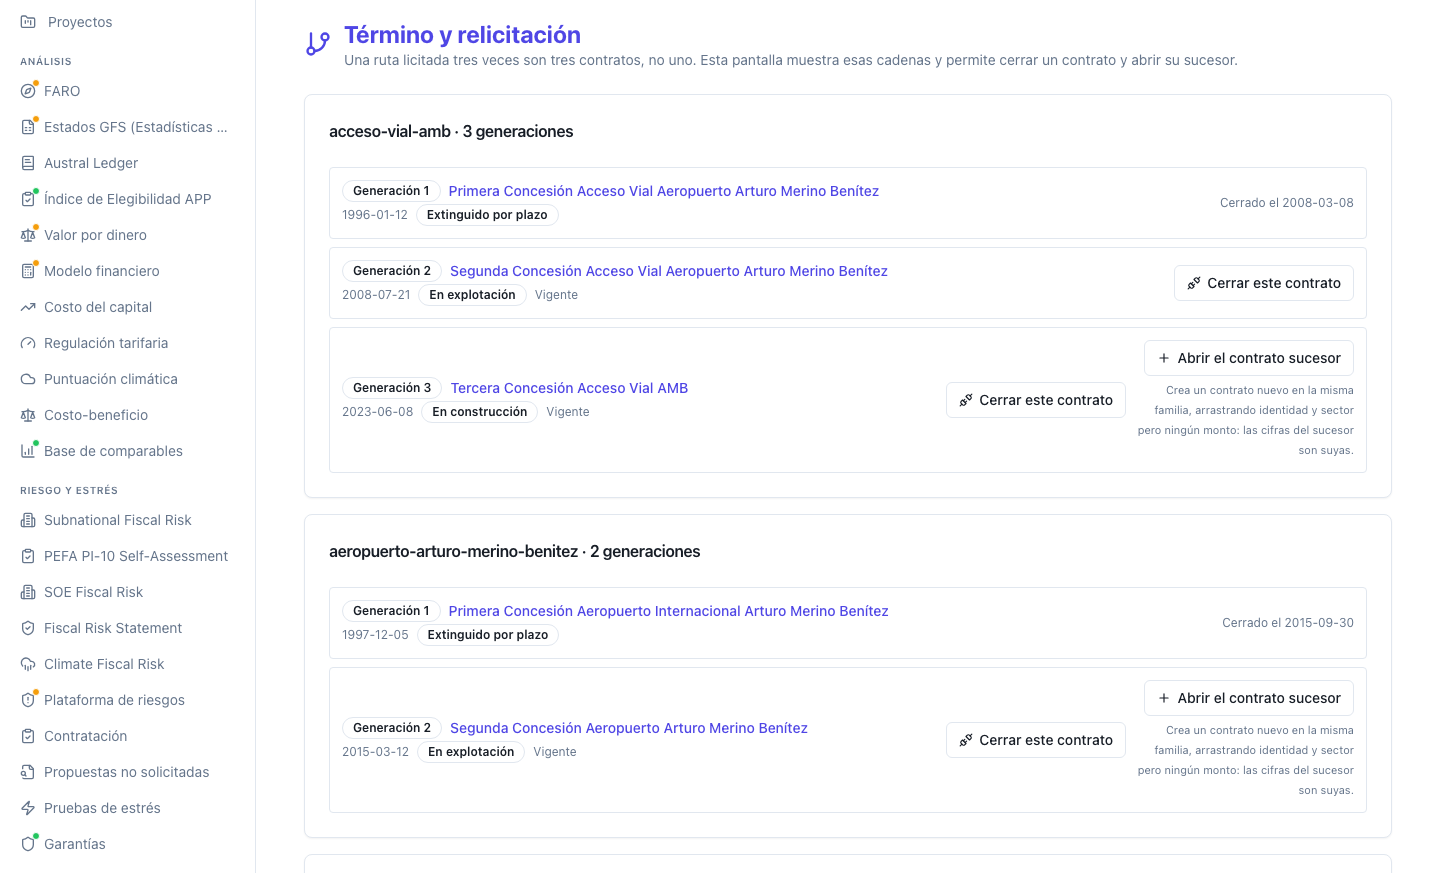
Task: Open the Fiscal Risk Statement shield icon
Action: coord(28,628)
